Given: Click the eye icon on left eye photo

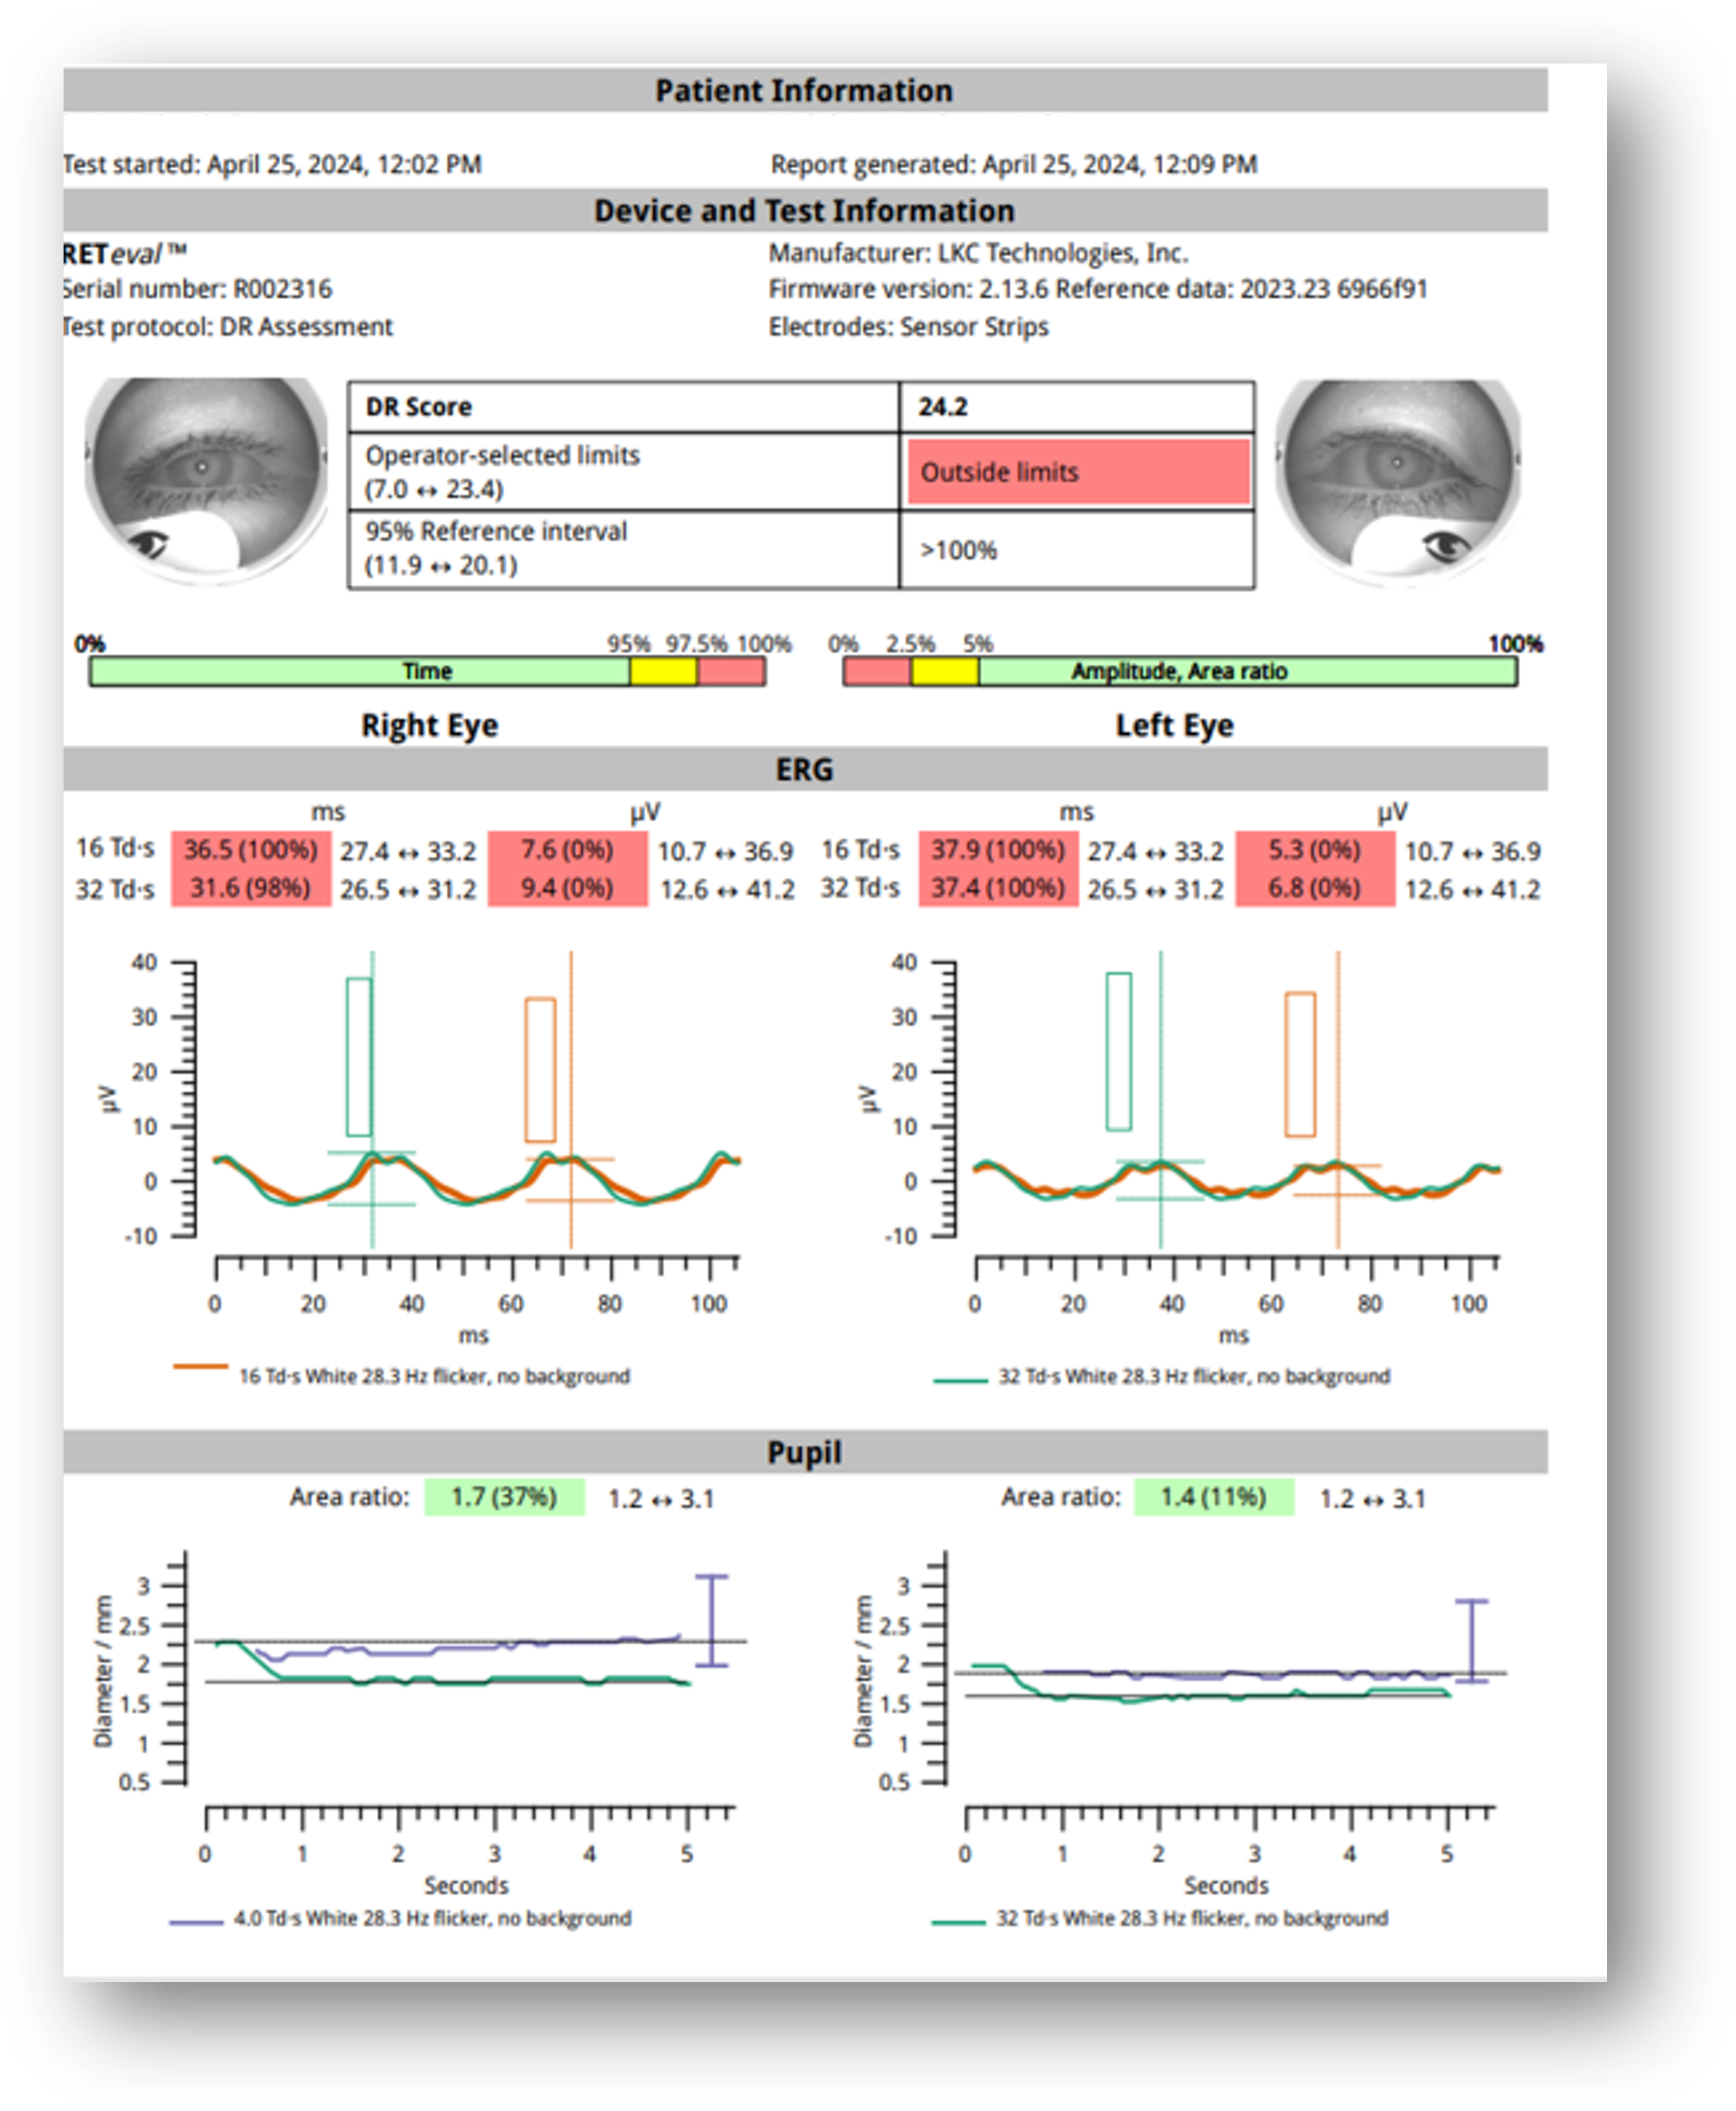Looking at the screenshot, I should (x=1445, y=545).
